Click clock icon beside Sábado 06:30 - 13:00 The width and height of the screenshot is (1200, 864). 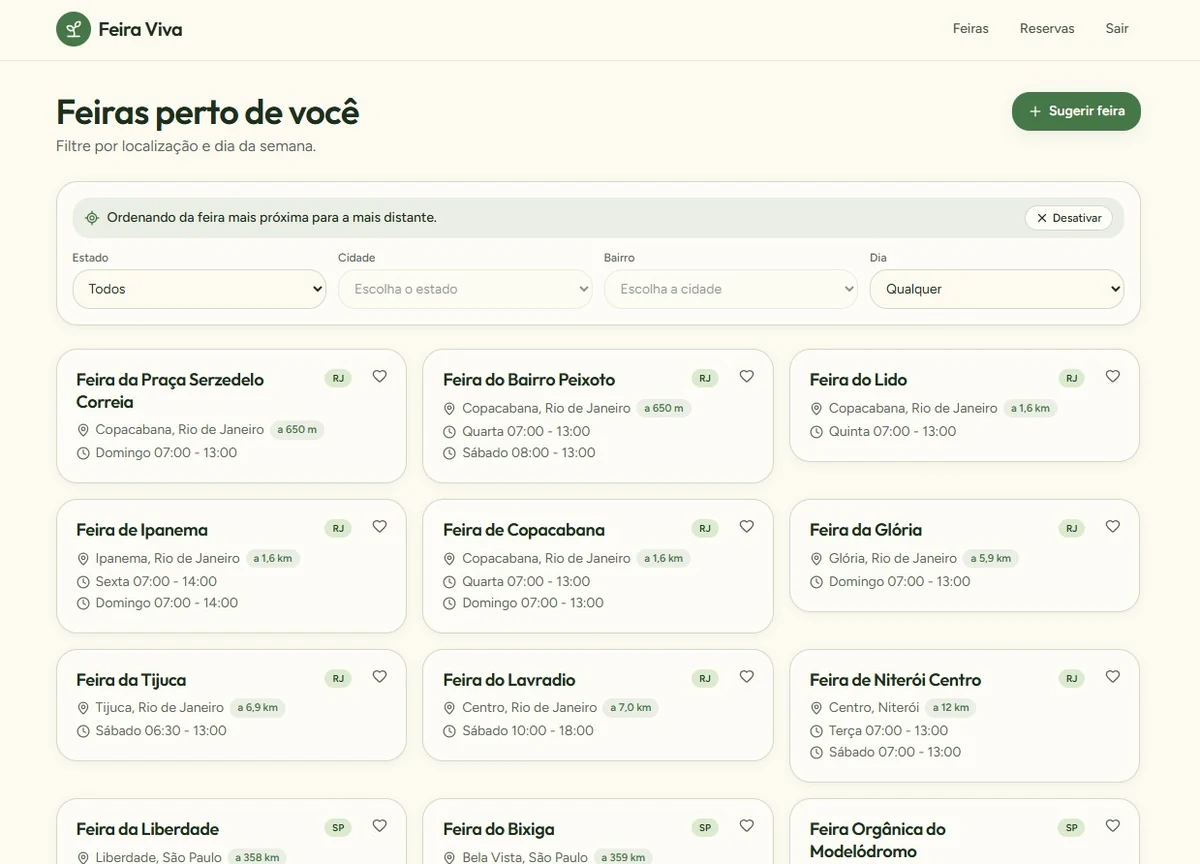pyautogui.click(x=83, y=731)
